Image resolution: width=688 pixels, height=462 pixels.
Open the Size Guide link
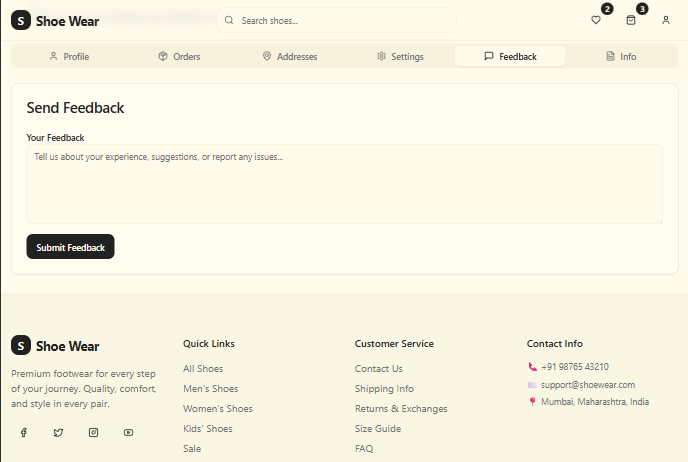point(378,429)
